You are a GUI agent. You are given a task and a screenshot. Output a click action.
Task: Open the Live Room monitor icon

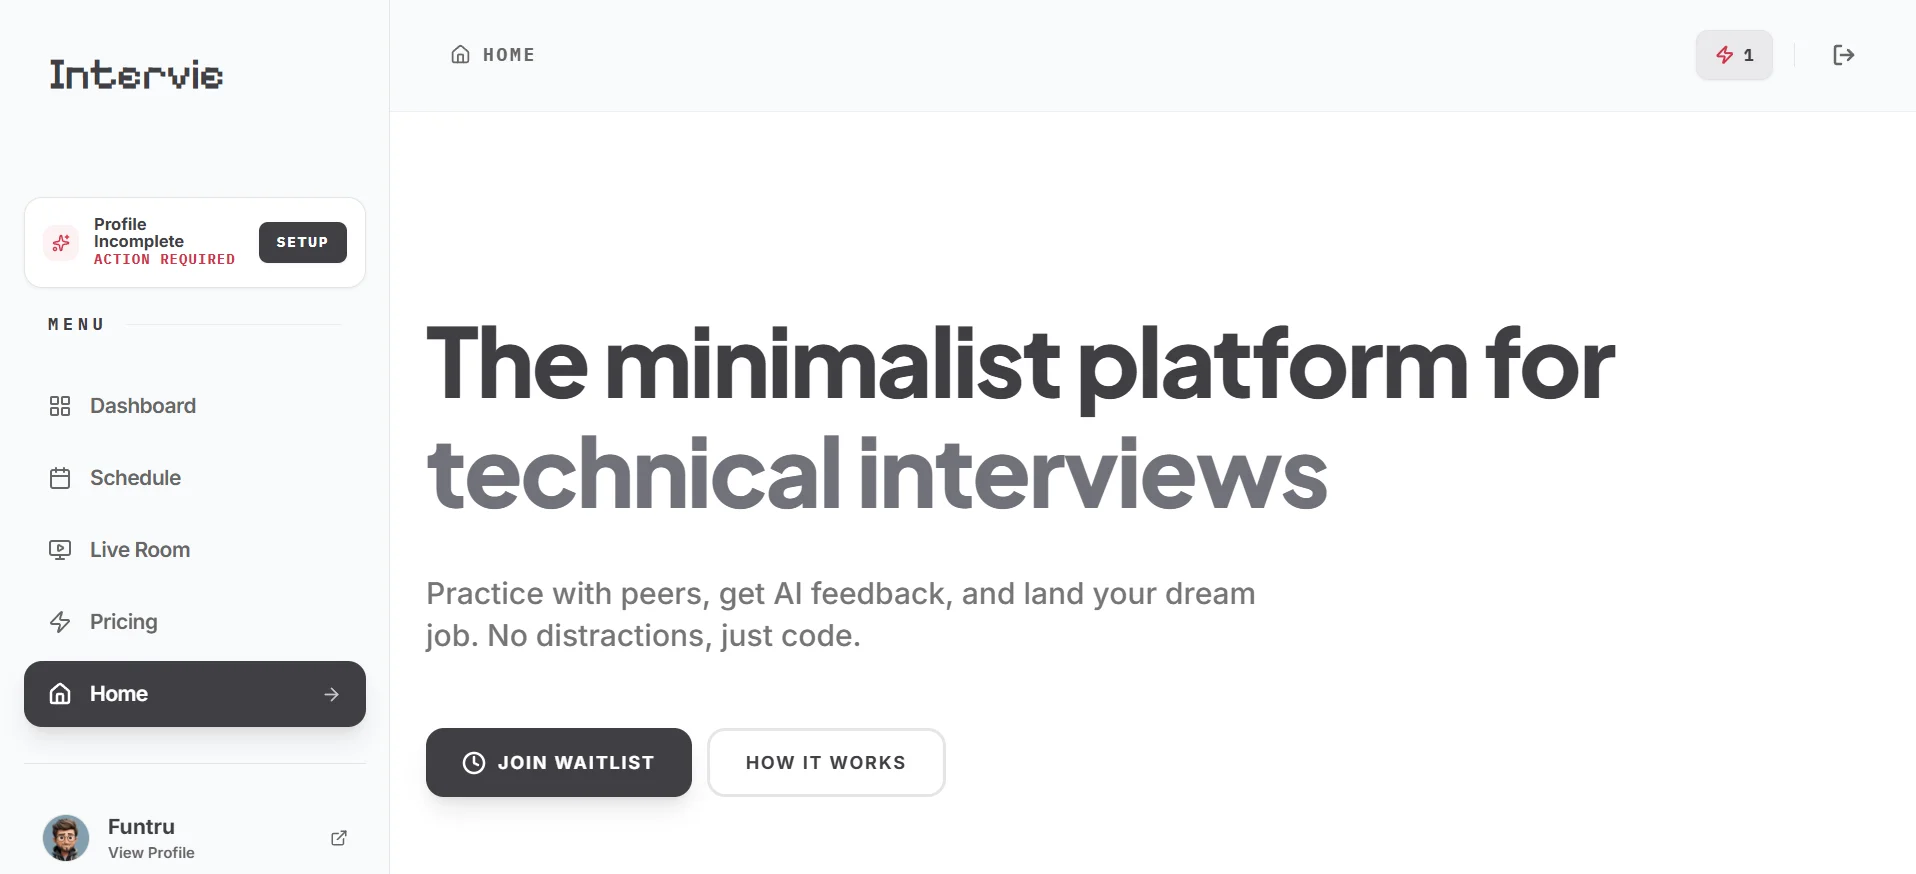[x=60, y=549]
